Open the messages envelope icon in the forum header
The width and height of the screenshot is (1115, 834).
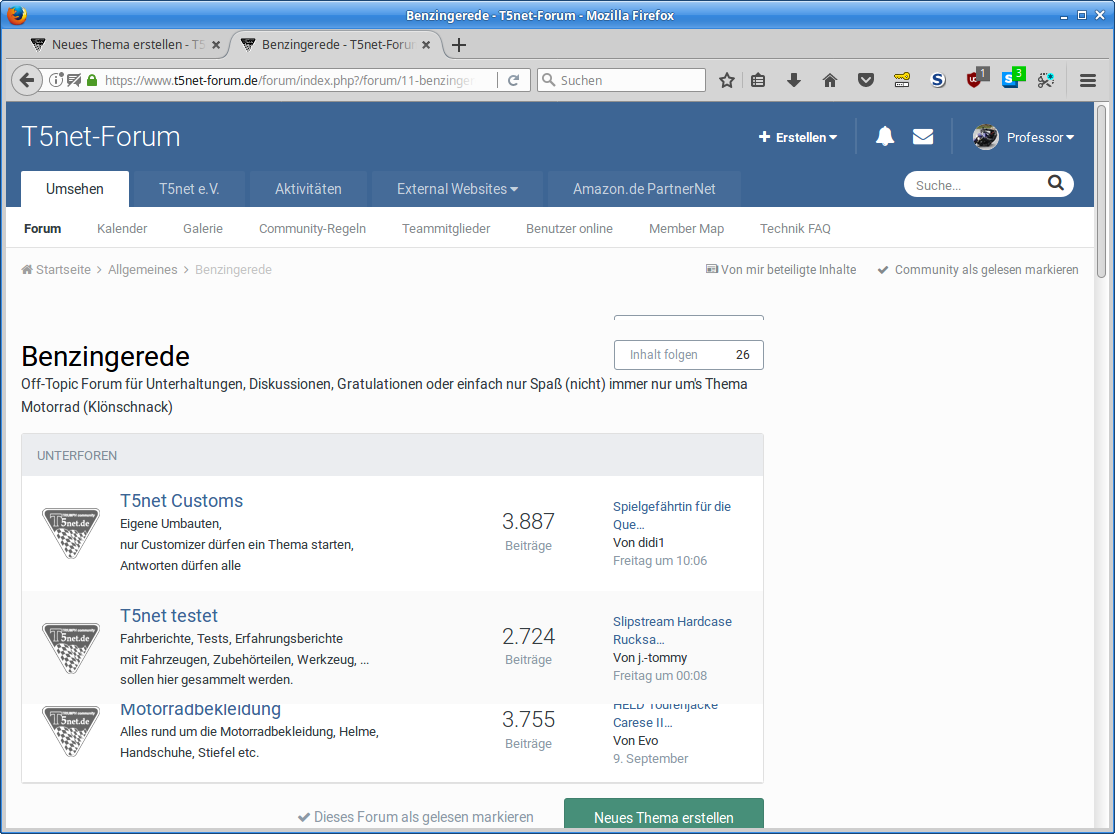pos(922,137)
